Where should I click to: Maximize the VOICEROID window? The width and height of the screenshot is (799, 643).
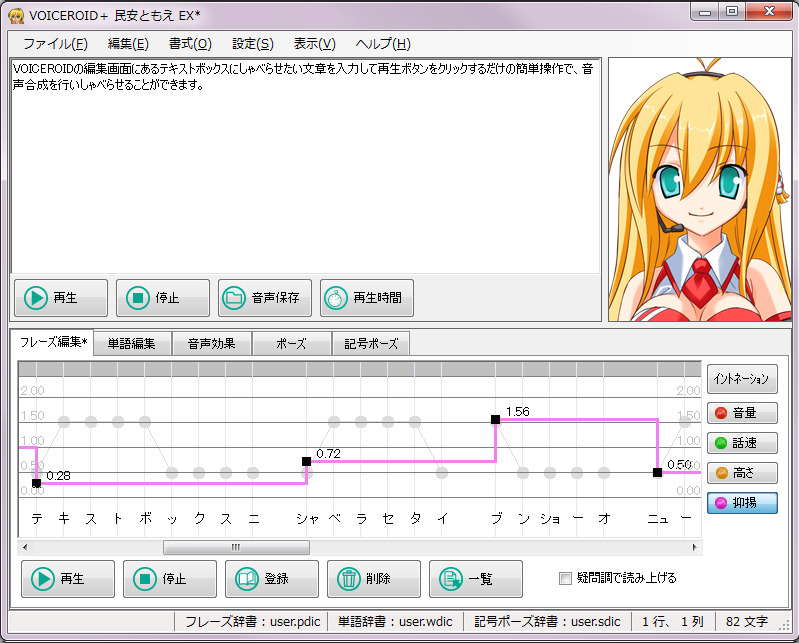pos(732,12)
